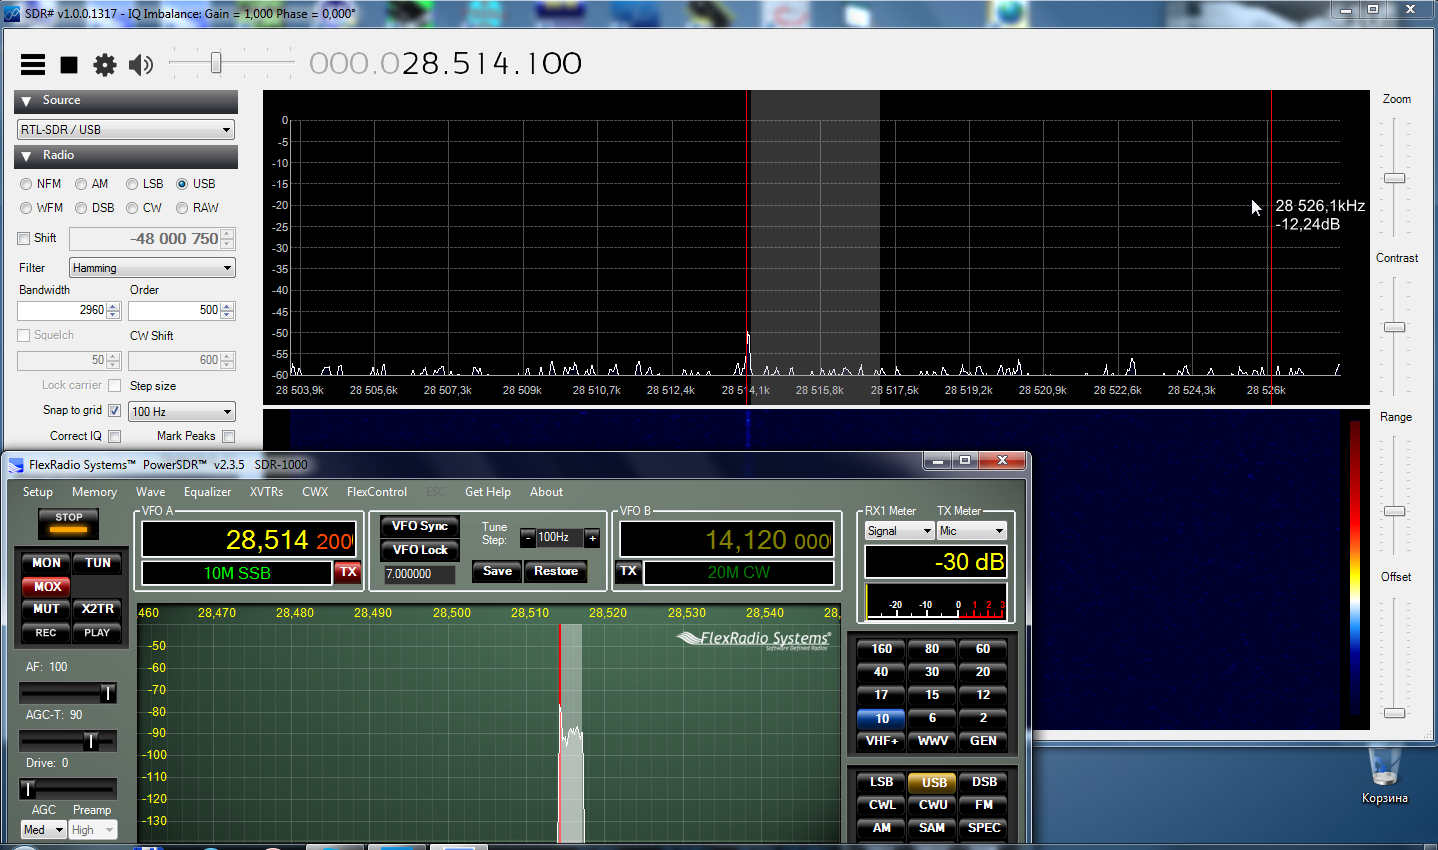Open the Memory menu in PowerSDR
Image resolution: width=1438 pixels, height=850 pixels.
[x=94, y=492]
